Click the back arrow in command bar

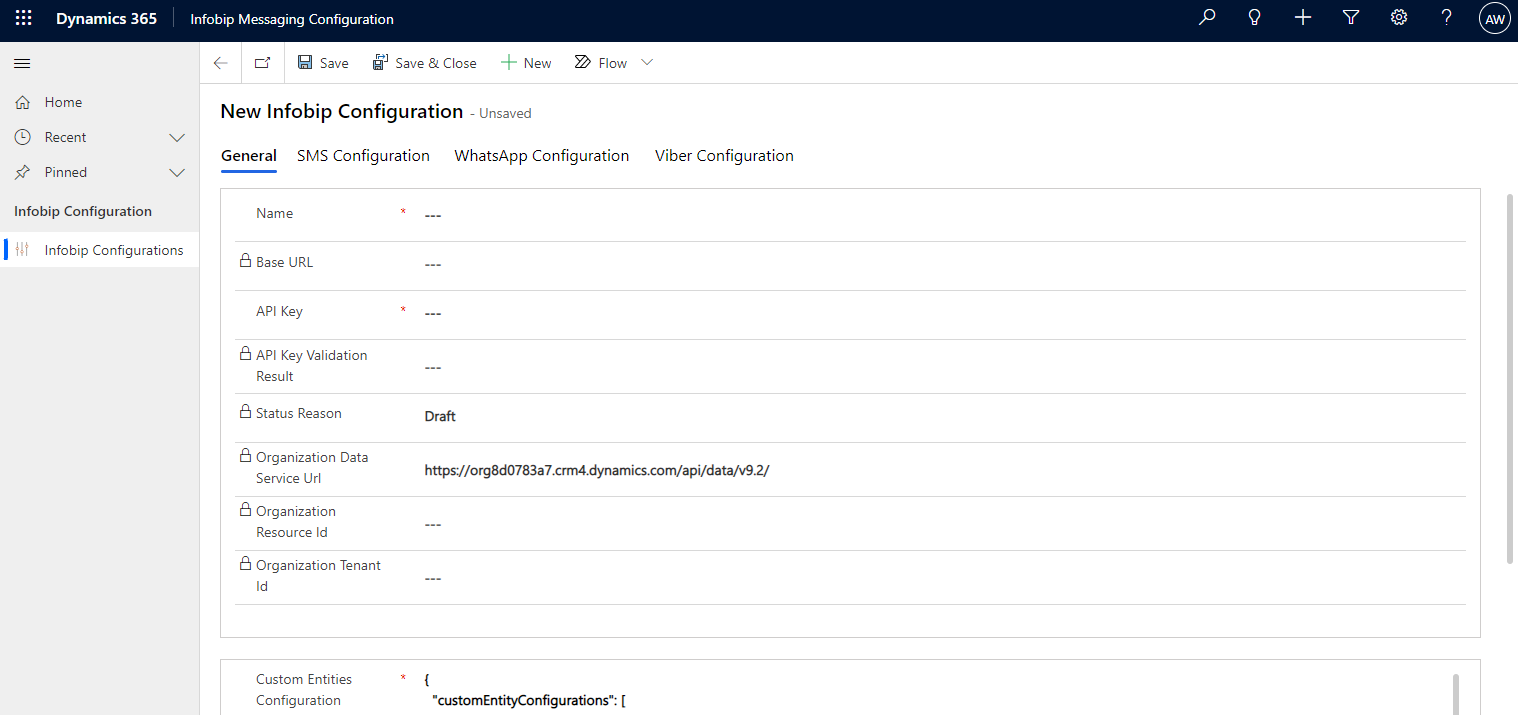(221, 63)
